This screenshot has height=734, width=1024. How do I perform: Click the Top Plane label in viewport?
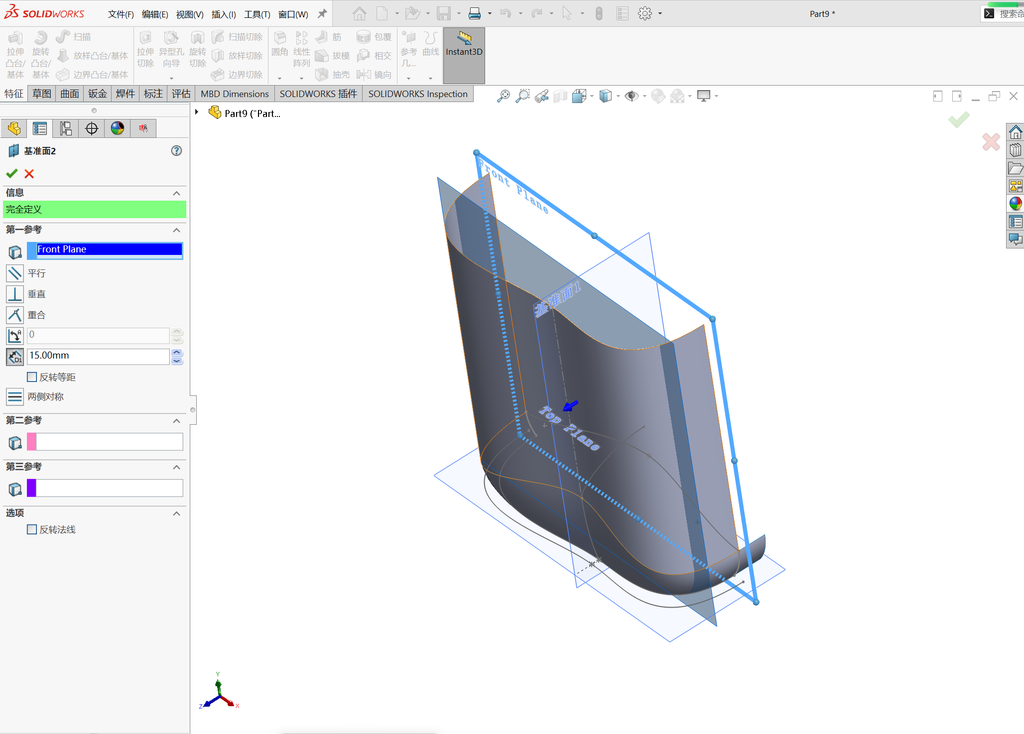[569, 428]
